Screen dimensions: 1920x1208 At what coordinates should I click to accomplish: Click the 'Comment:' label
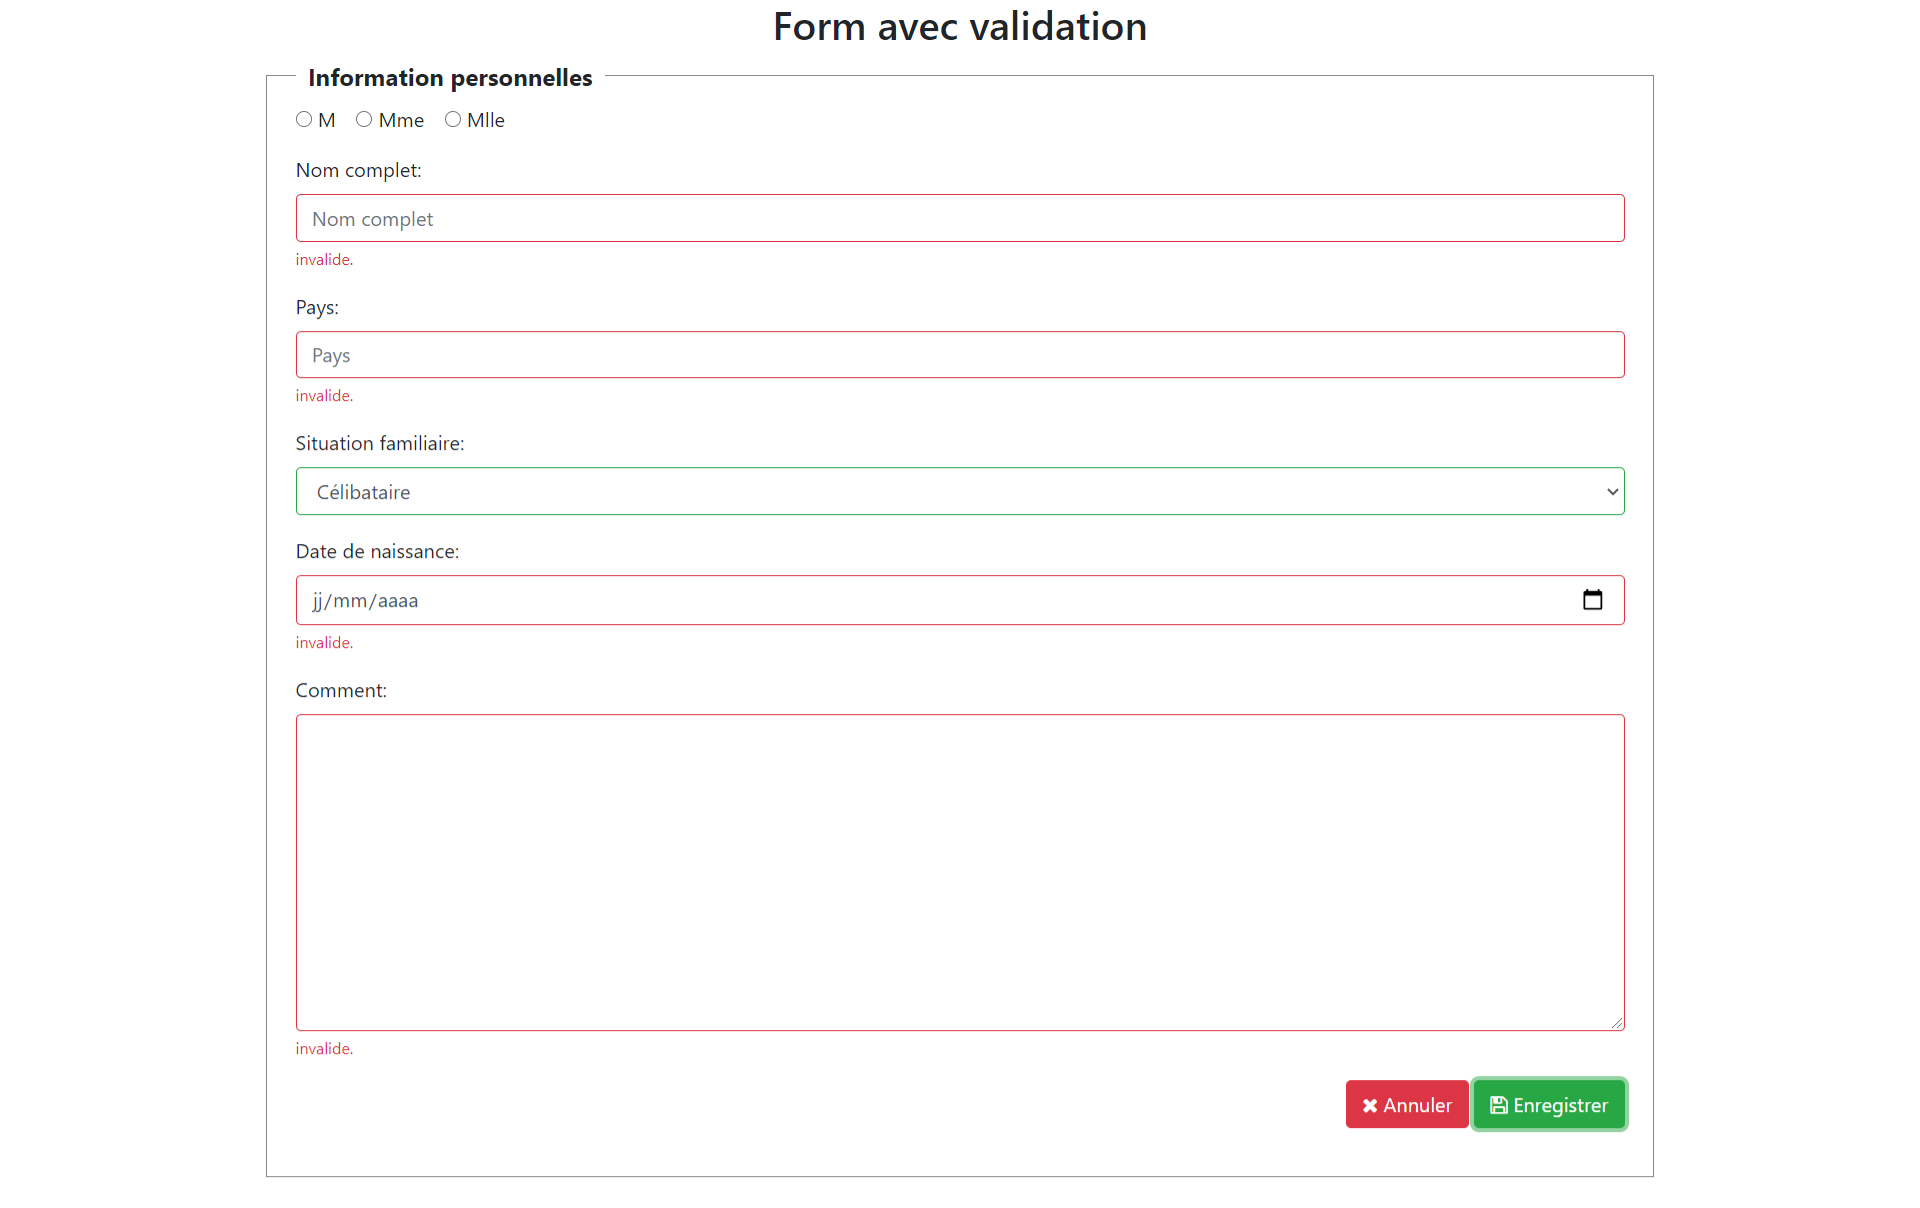pyautogui.click(x=341, y=690)
